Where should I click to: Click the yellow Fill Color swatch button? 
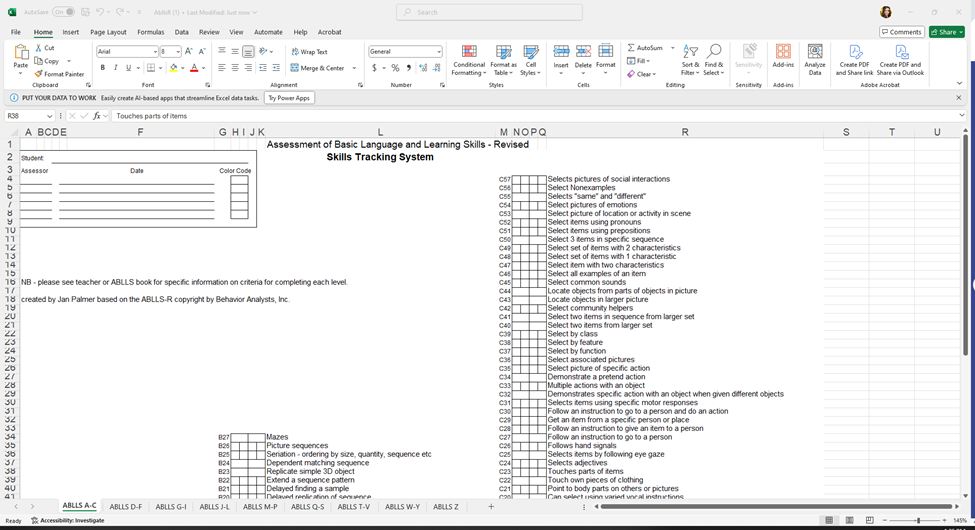pyautogui.click(x=173, y=68)
